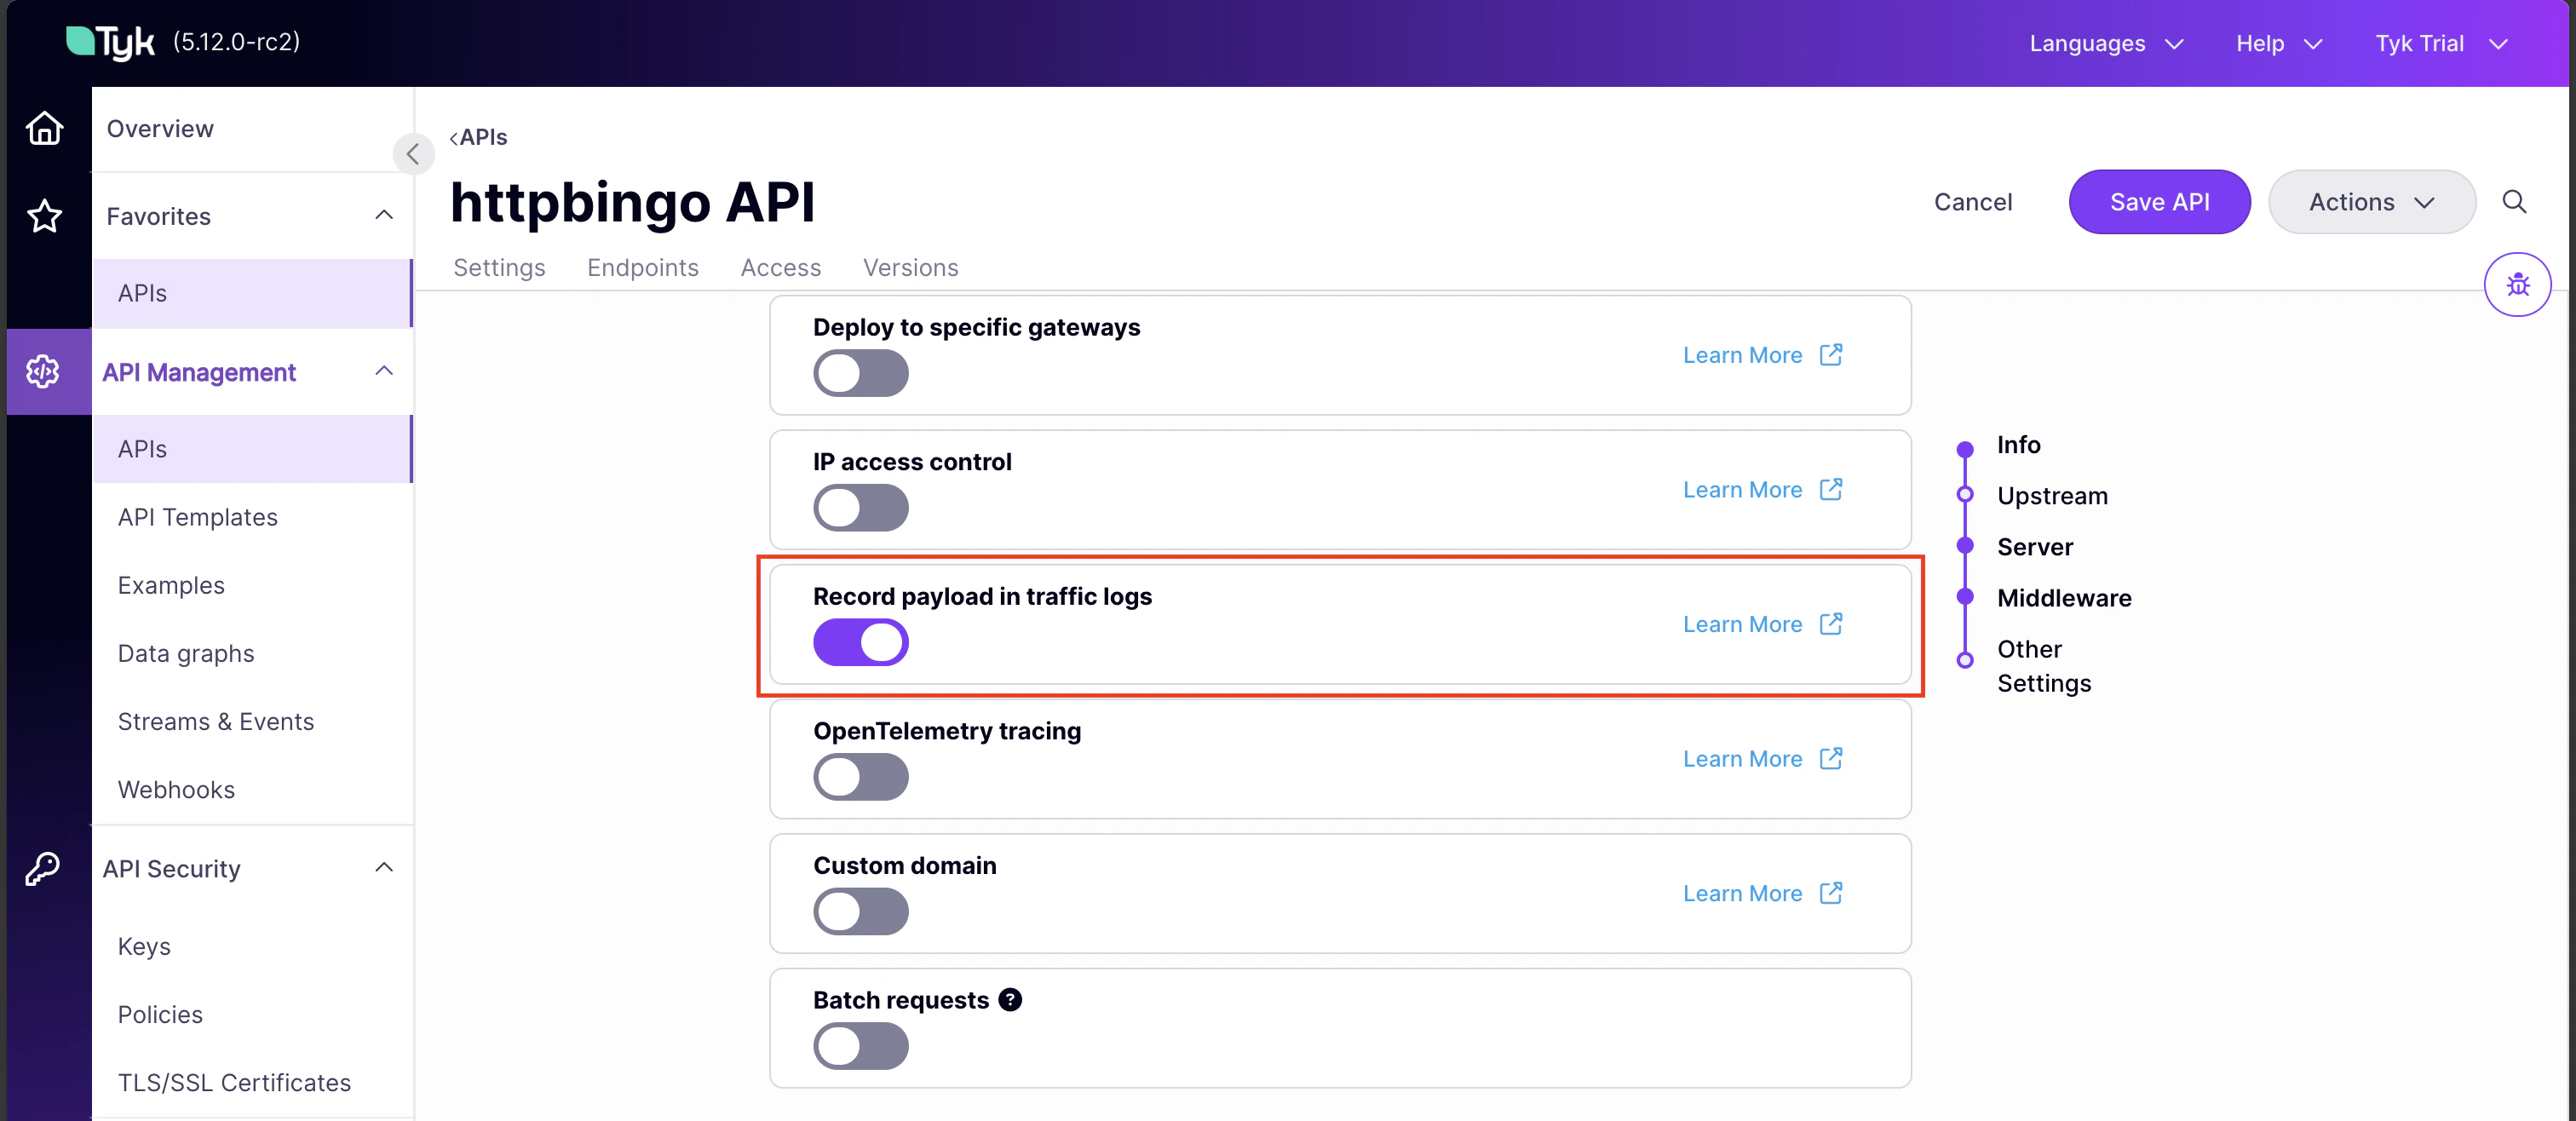Image resolution: width=2576 pixels, height=1121 pixels.
Task: Open the Languages dropdown menu
Action: click(2104, 43)
